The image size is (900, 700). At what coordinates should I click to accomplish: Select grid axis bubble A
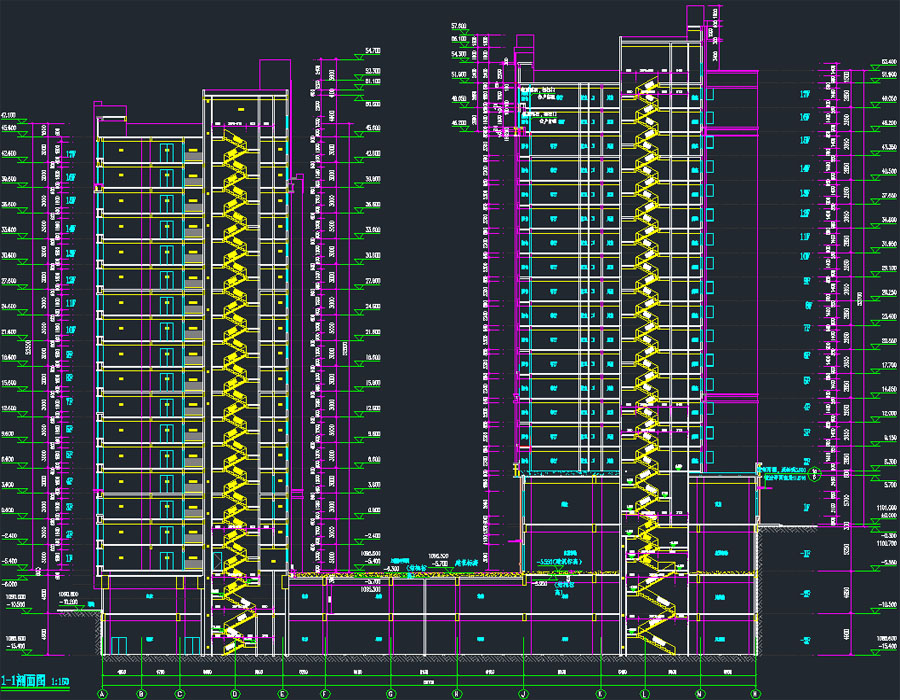click(x=103, y=694)
